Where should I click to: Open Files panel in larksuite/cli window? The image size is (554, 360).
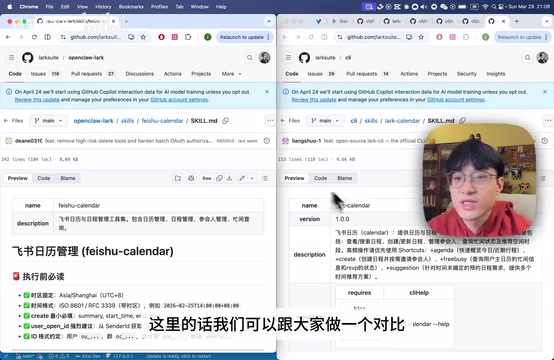290,120
